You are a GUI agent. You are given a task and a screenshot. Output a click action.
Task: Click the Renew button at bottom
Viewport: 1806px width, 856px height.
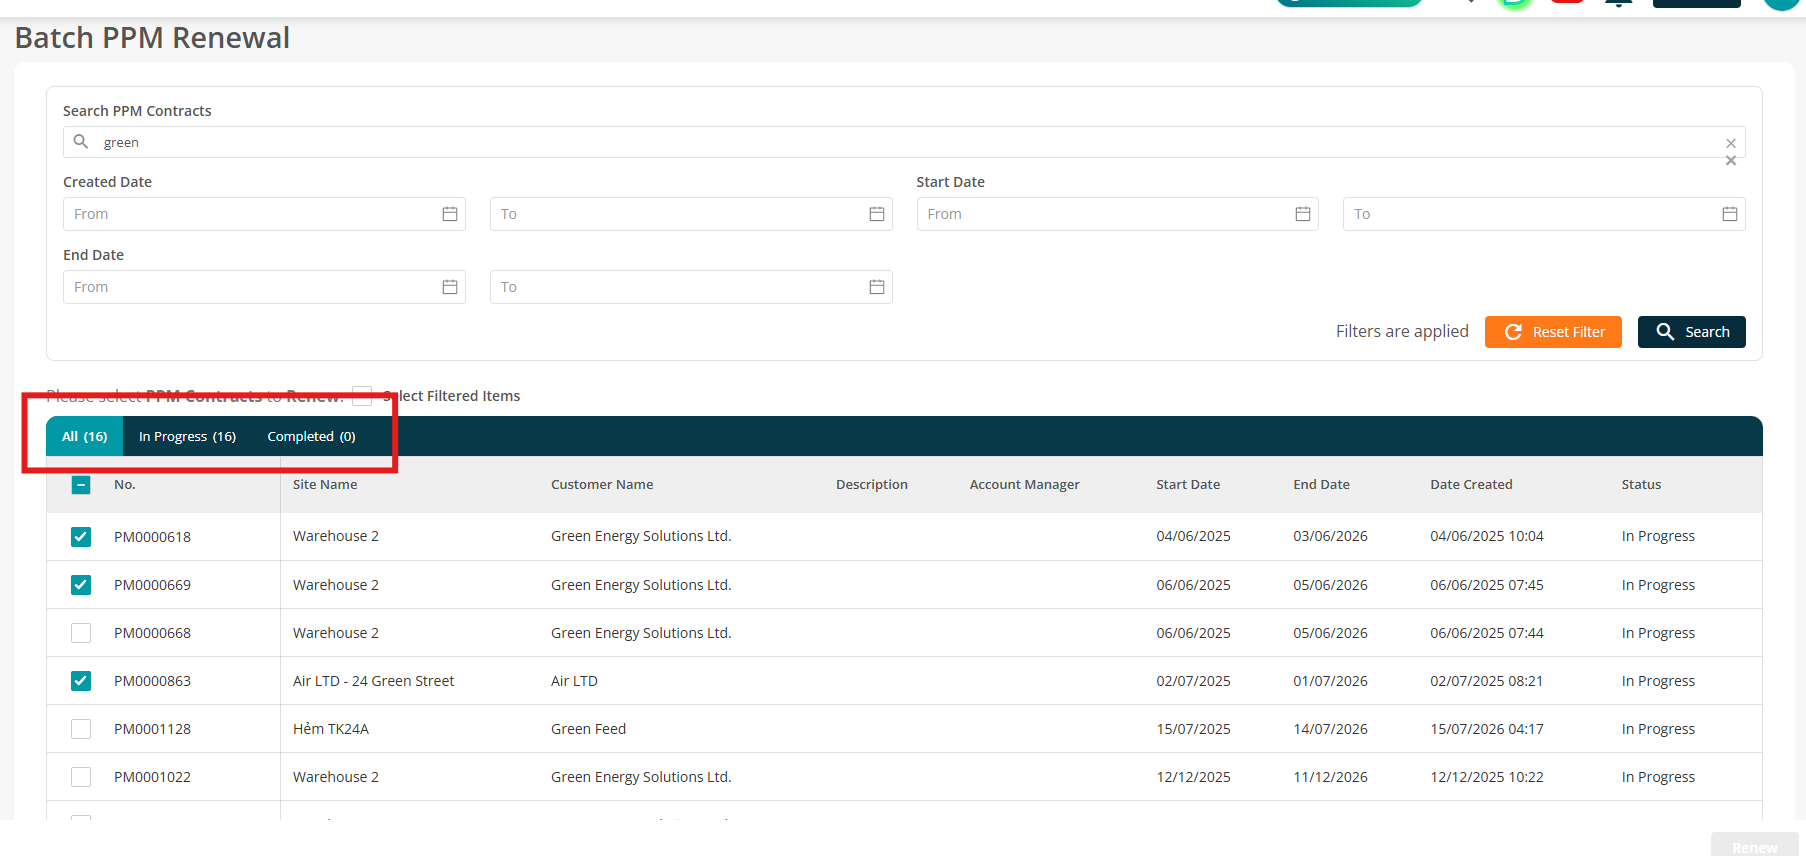[x=1755, y=846]
